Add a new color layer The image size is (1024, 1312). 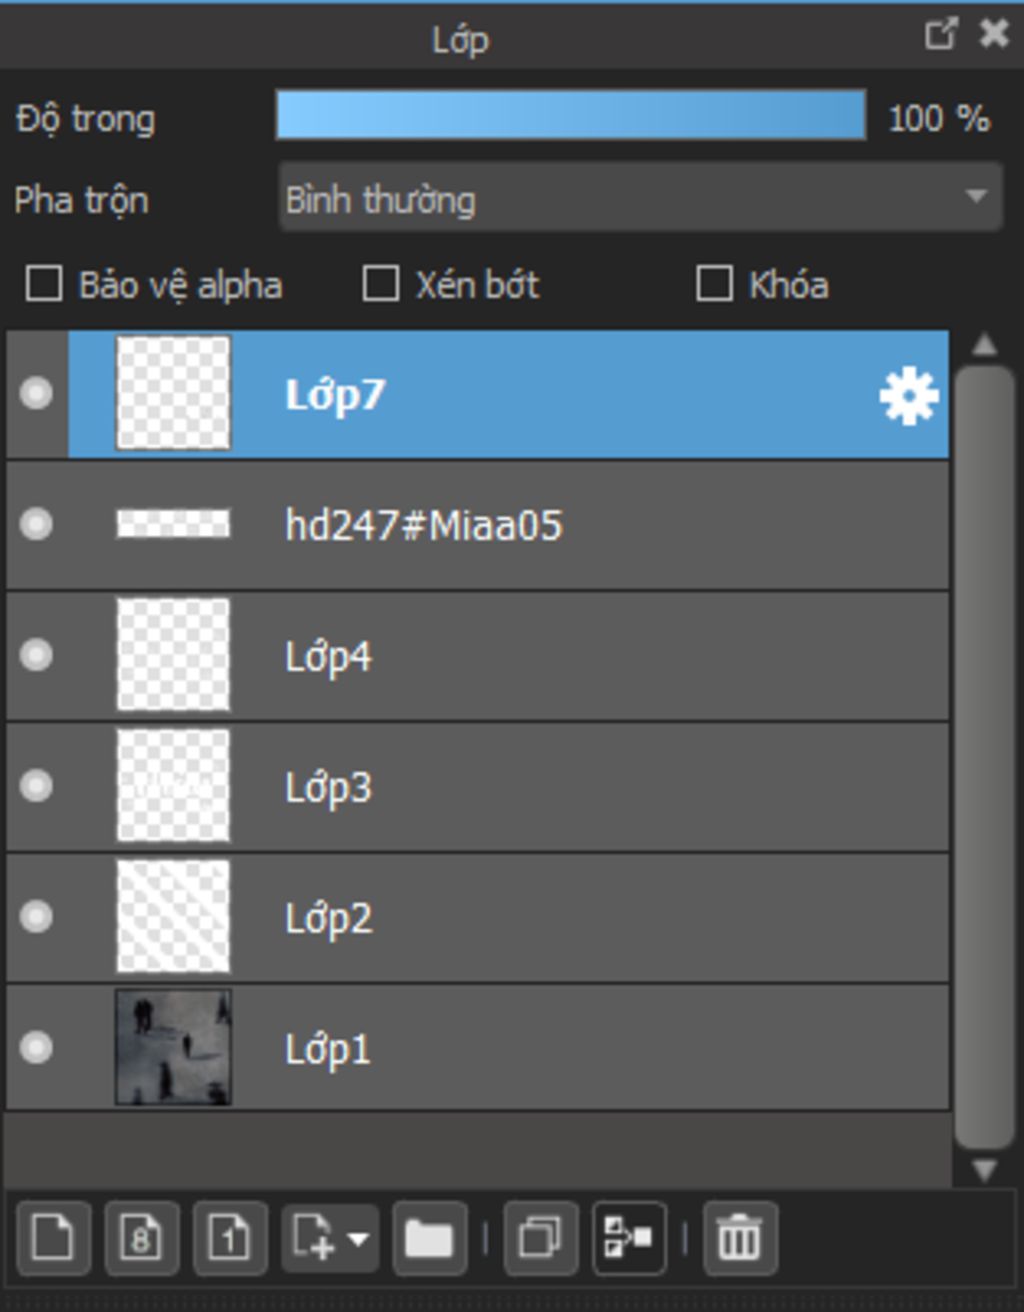point(53,1239)
